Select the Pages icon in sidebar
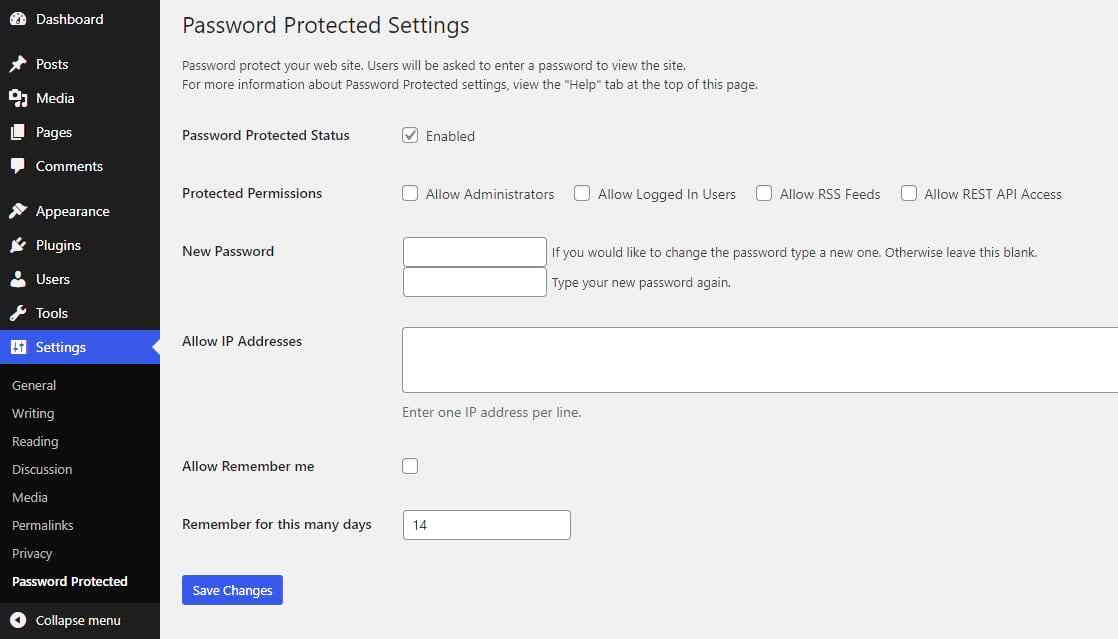 (x=18, y=132)
